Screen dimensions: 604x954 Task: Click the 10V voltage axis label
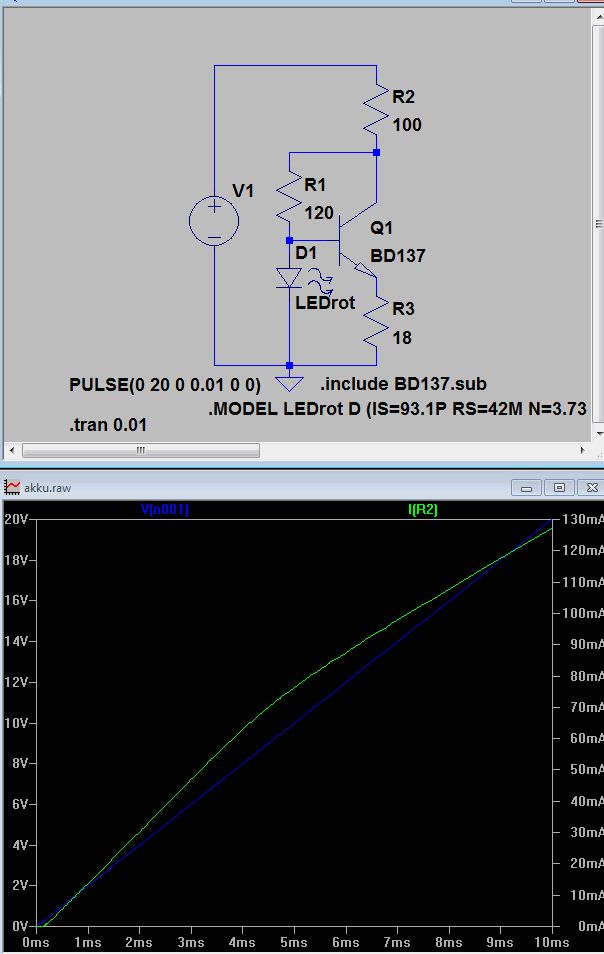point(16,723)
